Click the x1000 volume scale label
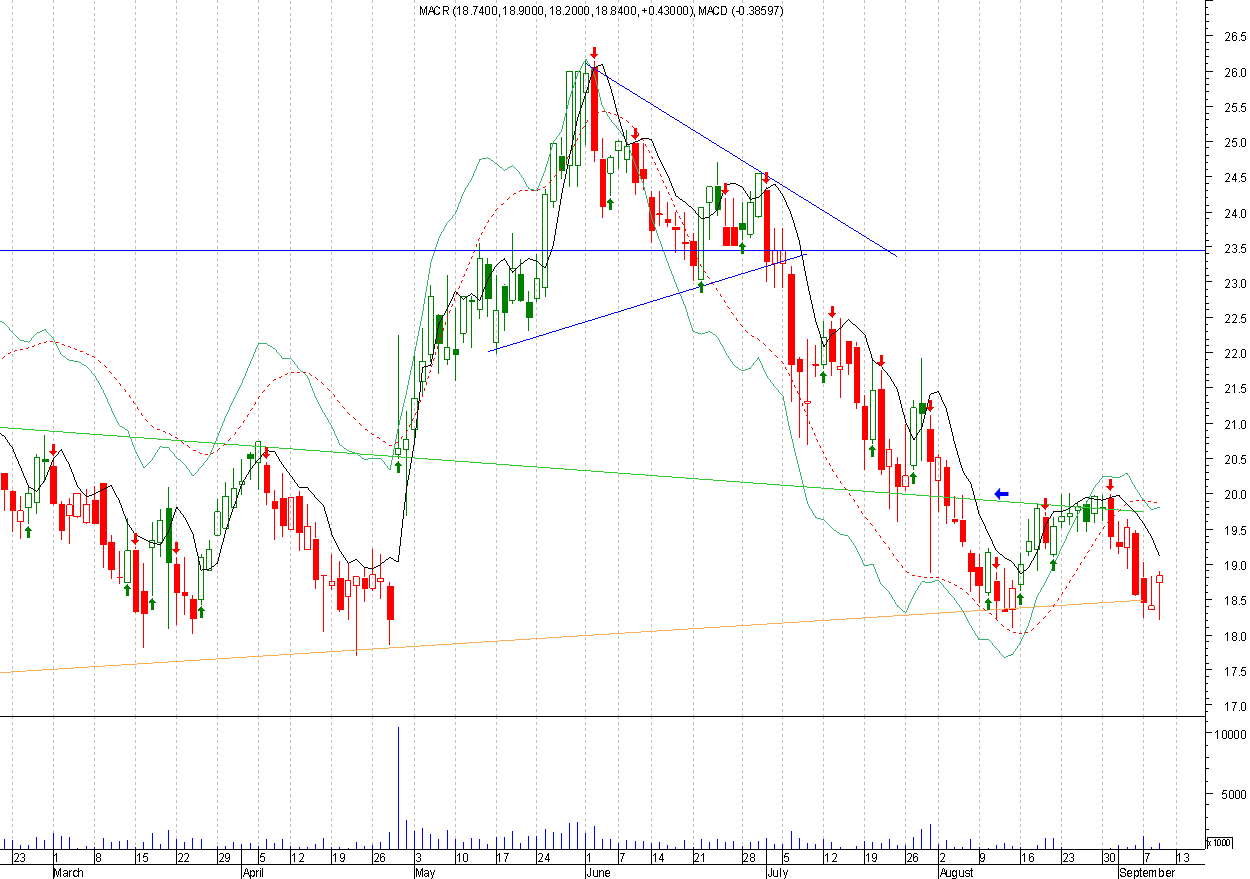Viewport: 1250px width, 879px height. tap(1221, 842)
